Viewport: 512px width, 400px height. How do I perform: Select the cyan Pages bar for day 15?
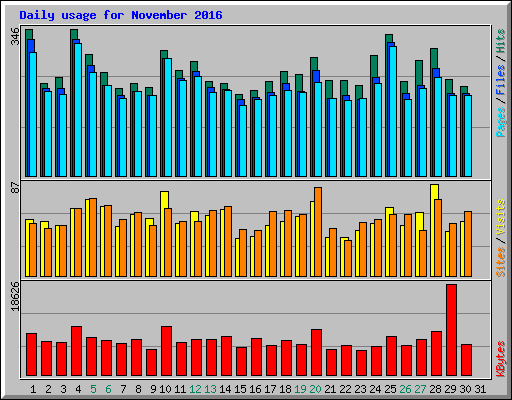pos(243,141)
